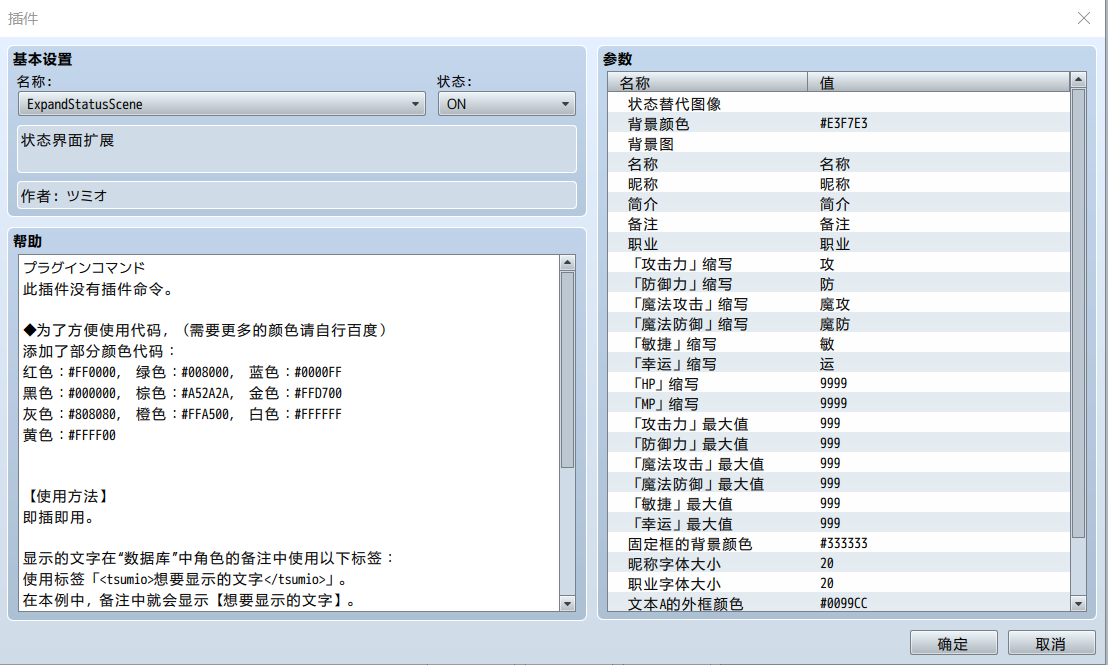Click the help panel scrollbar thumb
The width and height of the screenshot is (1108, 665).
coord(567,369)
